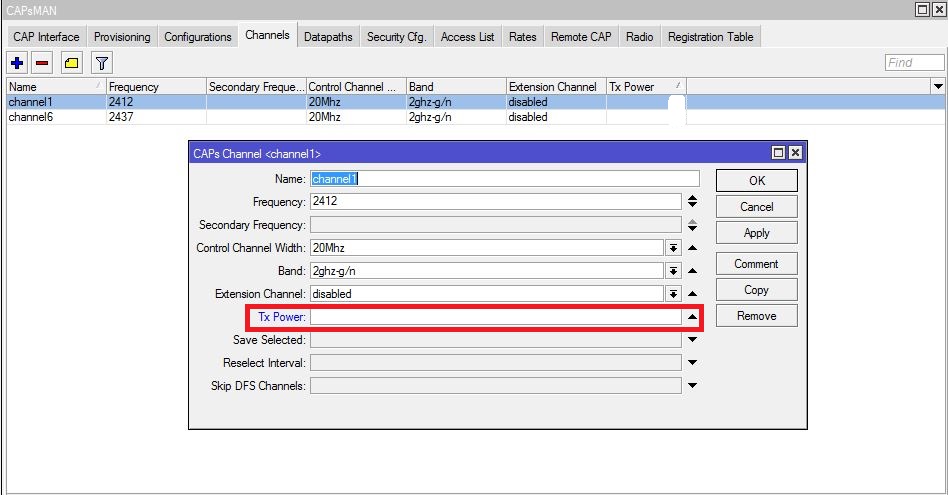Sort by Name column header
This screenshot has height=495, width=948.
[x=56, y=86]
